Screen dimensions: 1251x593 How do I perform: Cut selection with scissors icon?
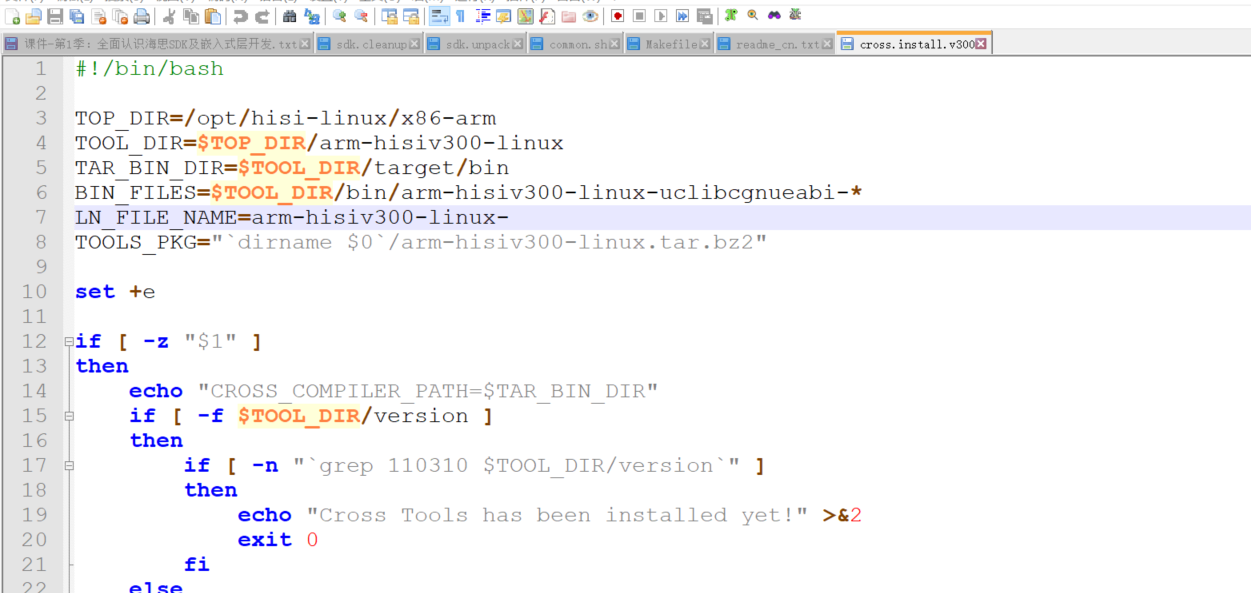[x=168, y=16]
